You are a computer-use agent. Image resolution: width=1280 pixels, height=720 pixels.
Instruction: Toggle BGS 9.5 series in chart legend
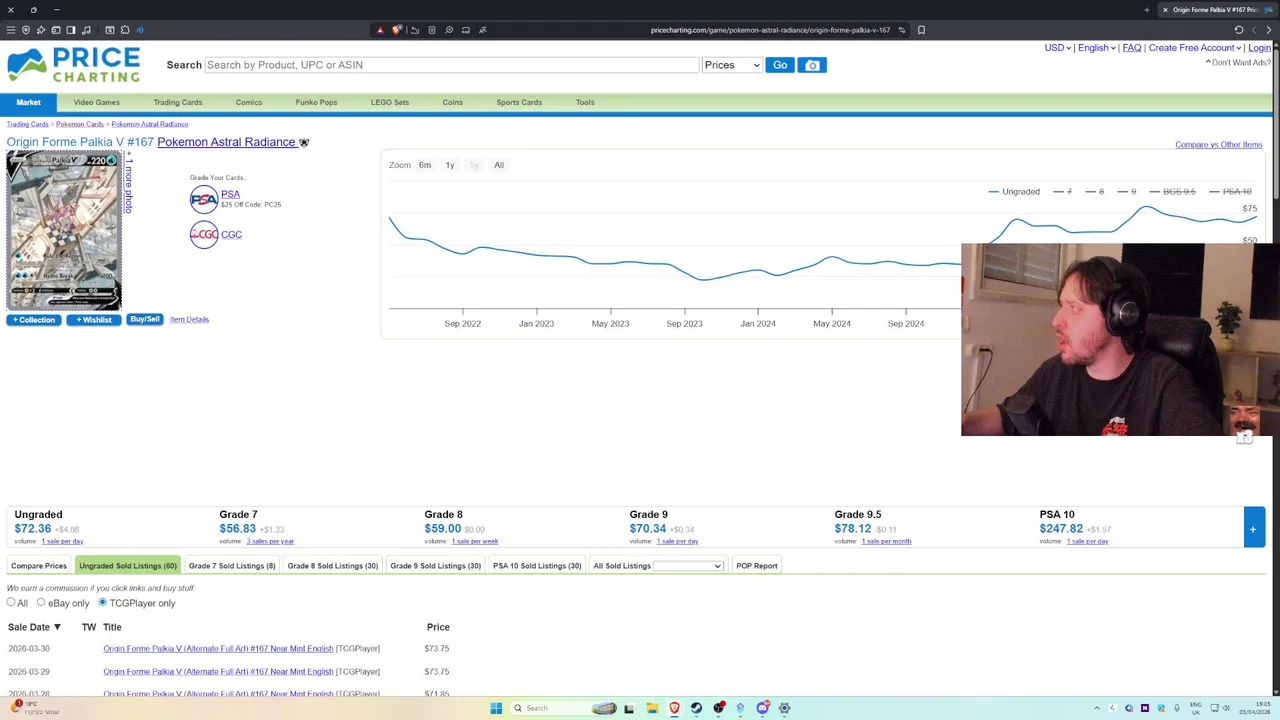1173,192
